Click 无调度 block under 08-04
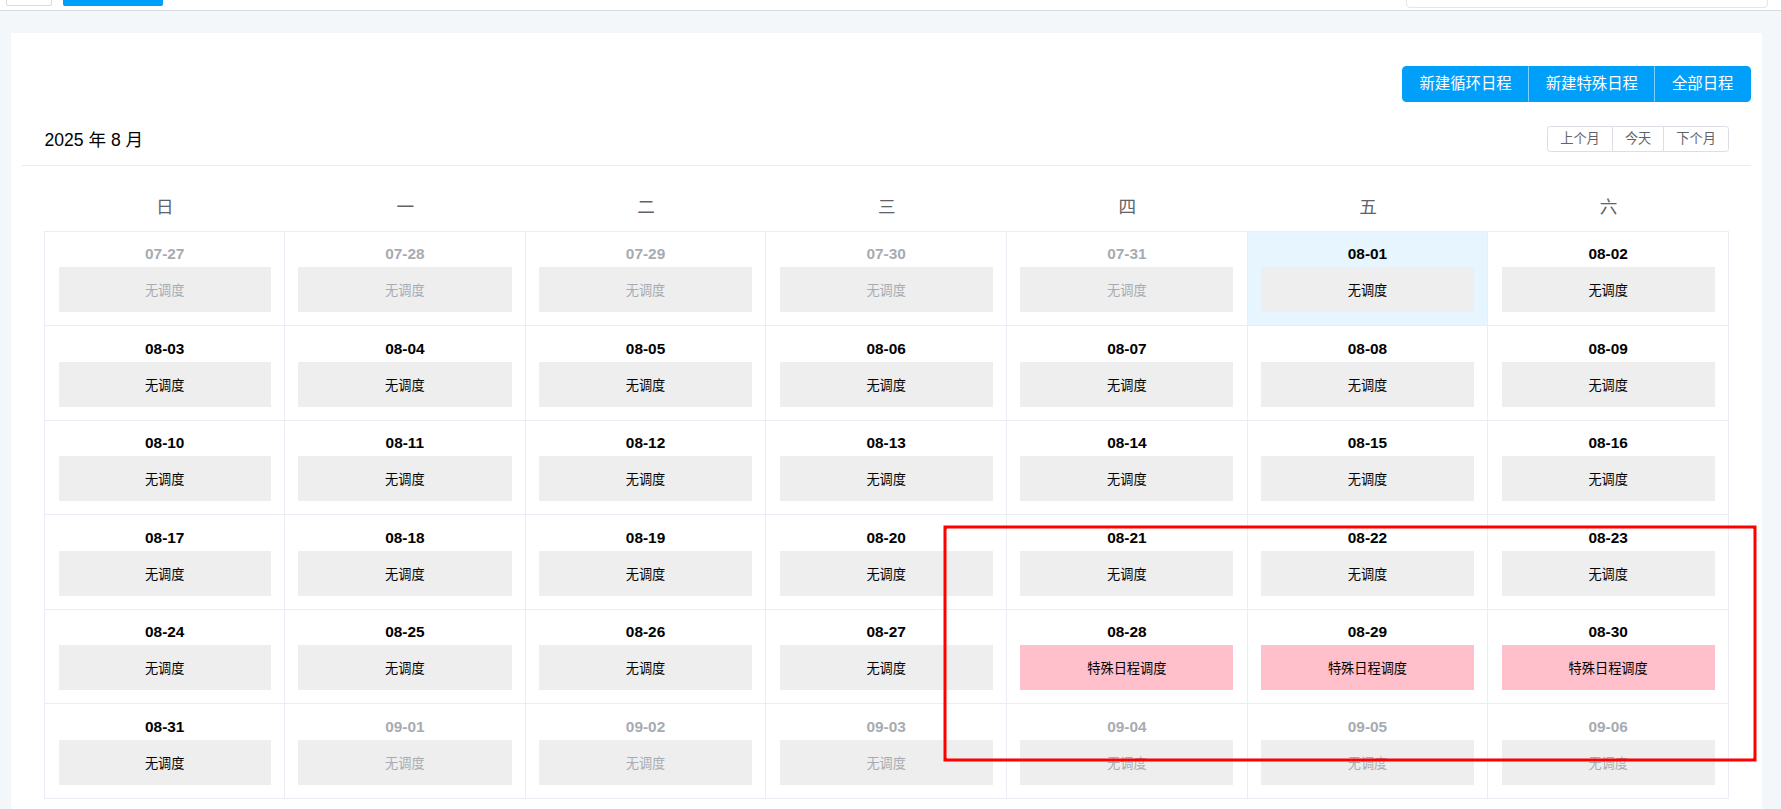Screen dimensions: 1781x809 click(405, 385)
